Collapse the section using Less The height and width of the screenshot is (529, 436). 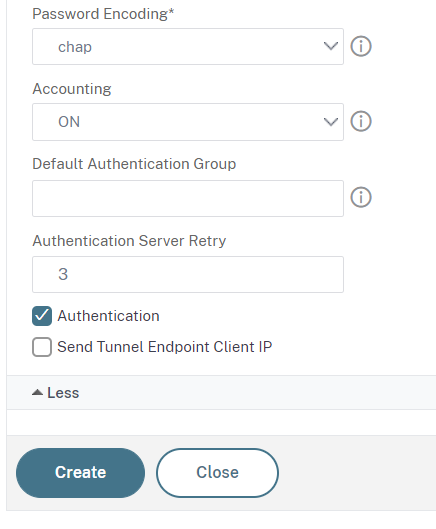[x=56, y=393]
